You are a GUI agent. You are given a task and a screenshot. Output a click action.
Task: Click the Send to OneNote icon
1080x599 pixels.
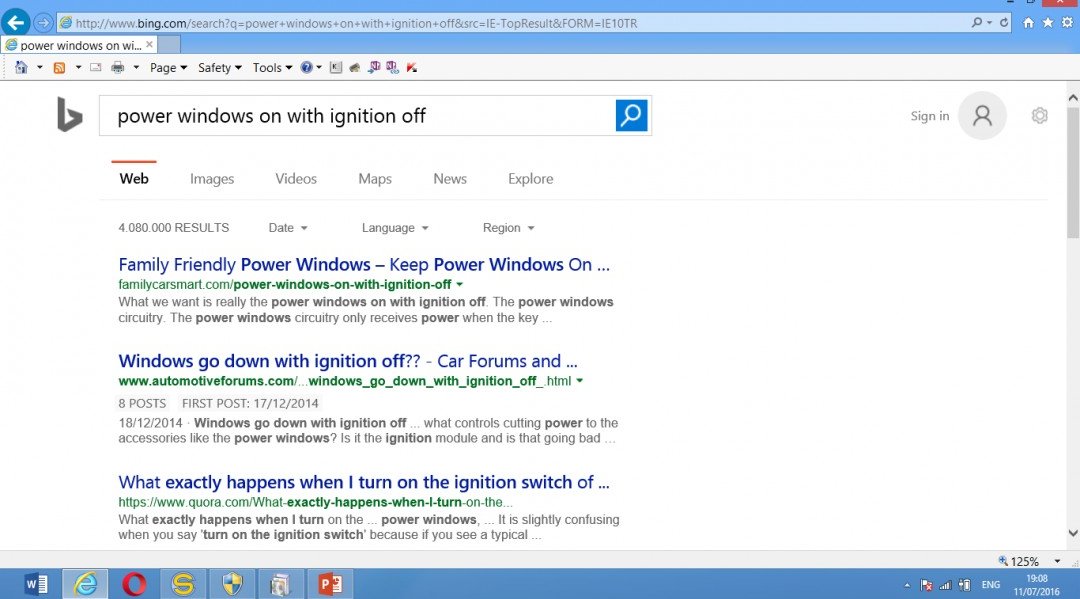(374, 67)
